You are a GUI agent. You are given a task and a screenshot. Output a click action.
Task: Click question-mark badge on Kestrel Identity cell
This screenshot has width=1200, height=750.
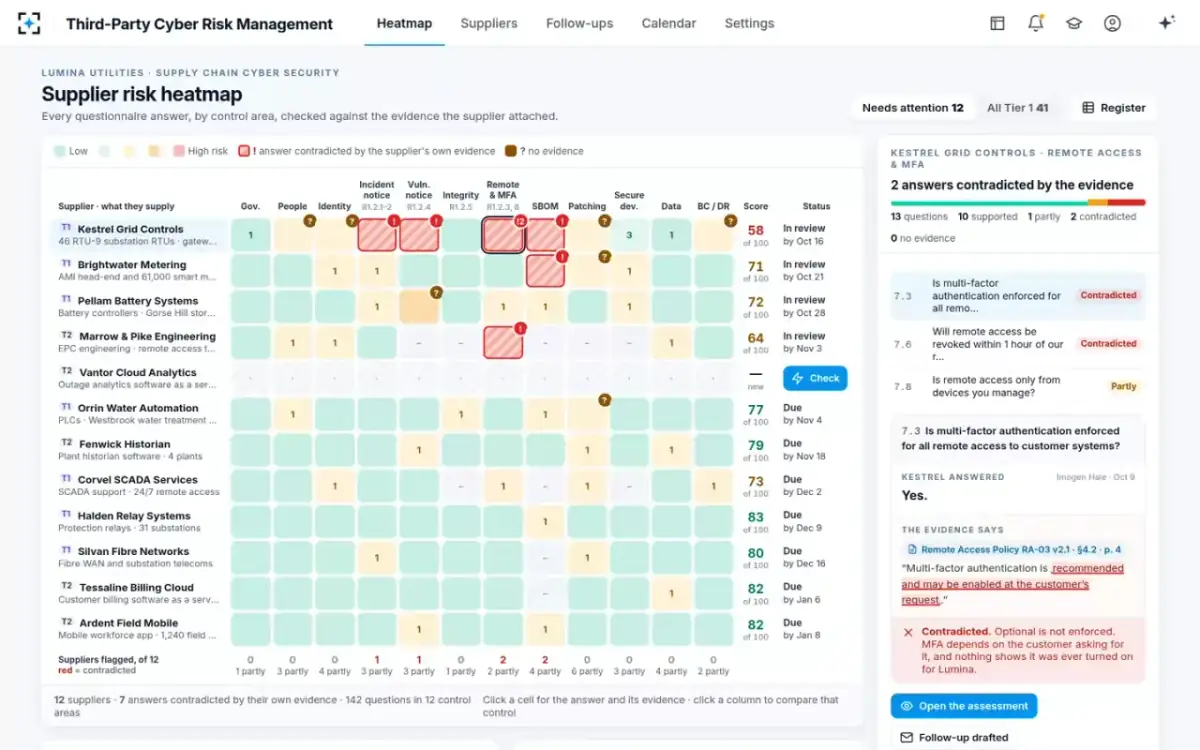click(x=351, y=221)
